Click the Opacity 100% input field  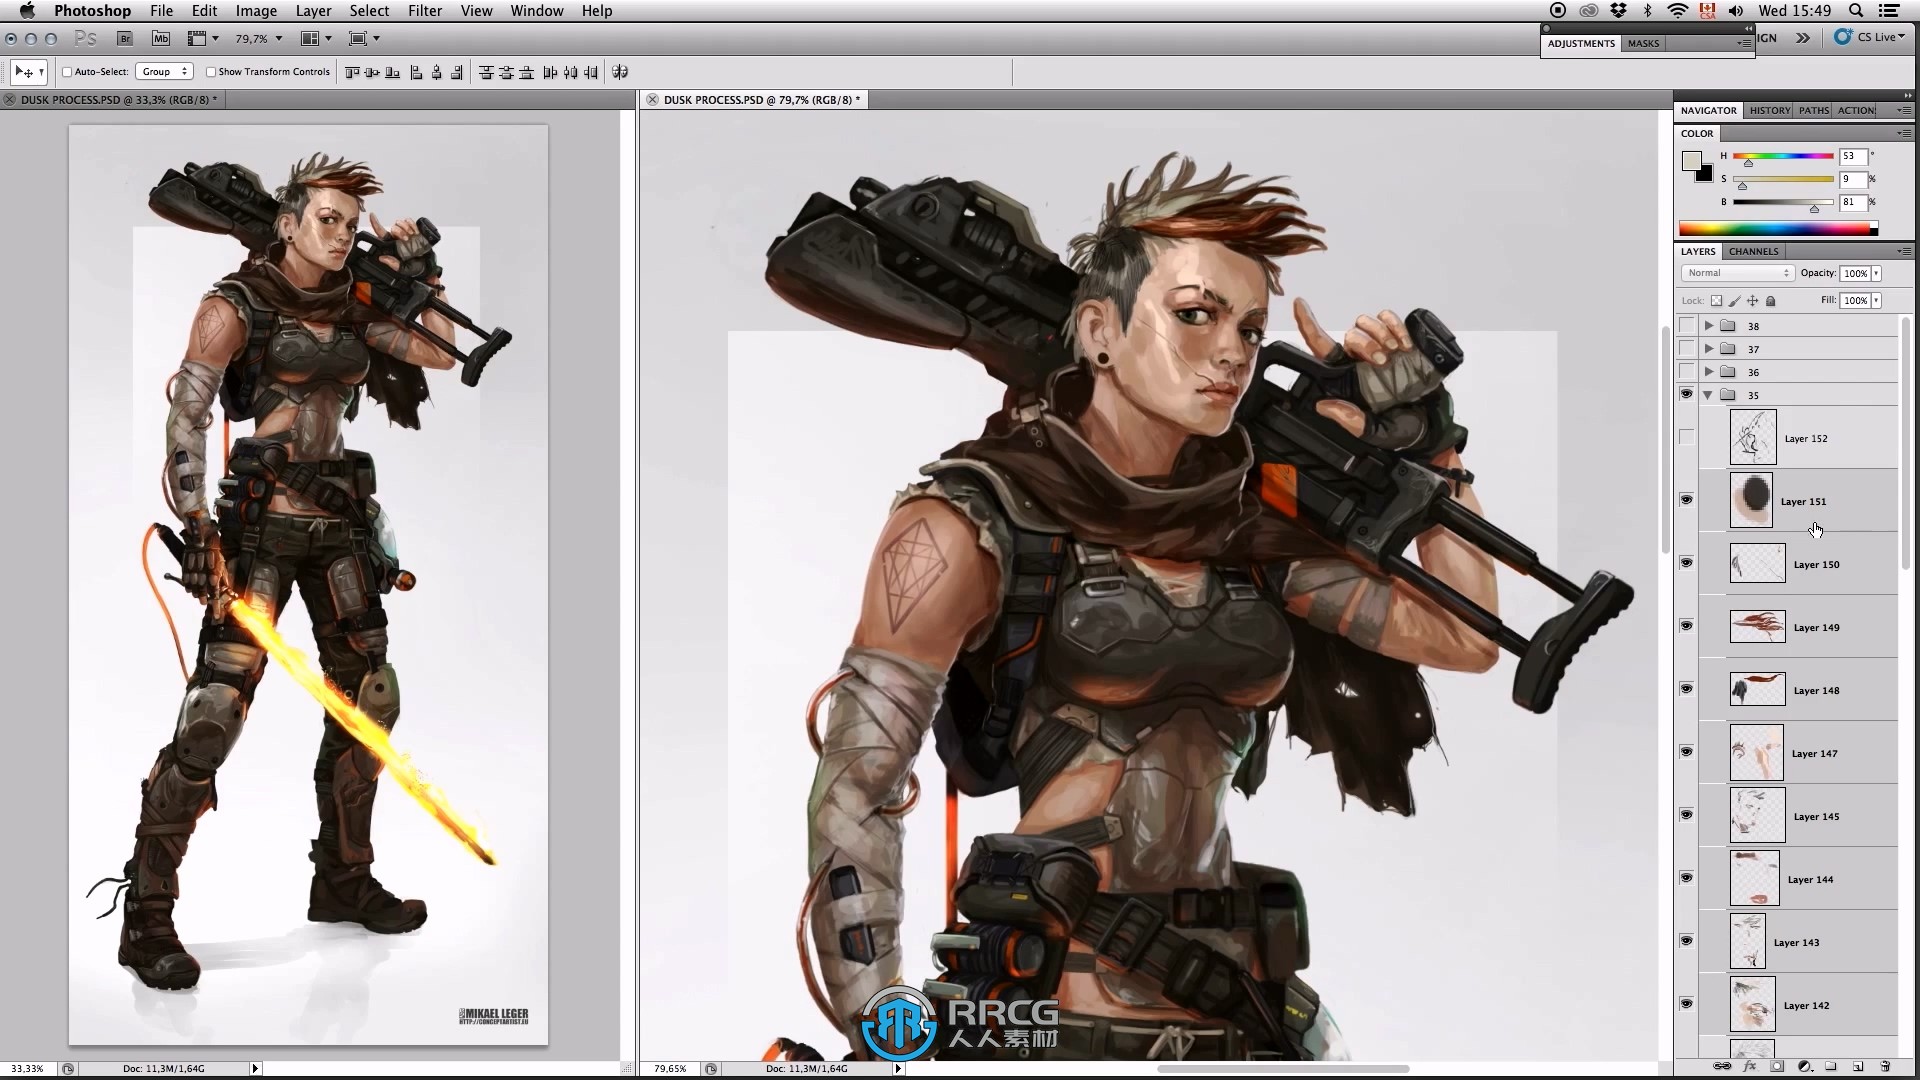tap(1856, 273)
